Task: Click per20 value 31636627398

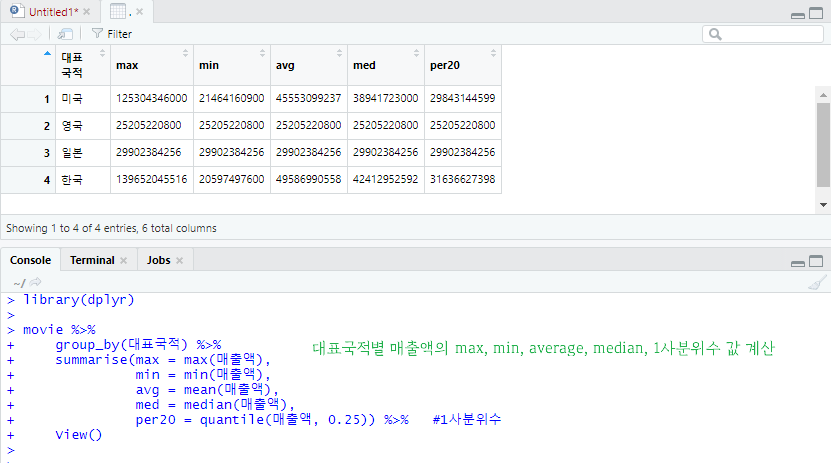Action: coord(463,180)
